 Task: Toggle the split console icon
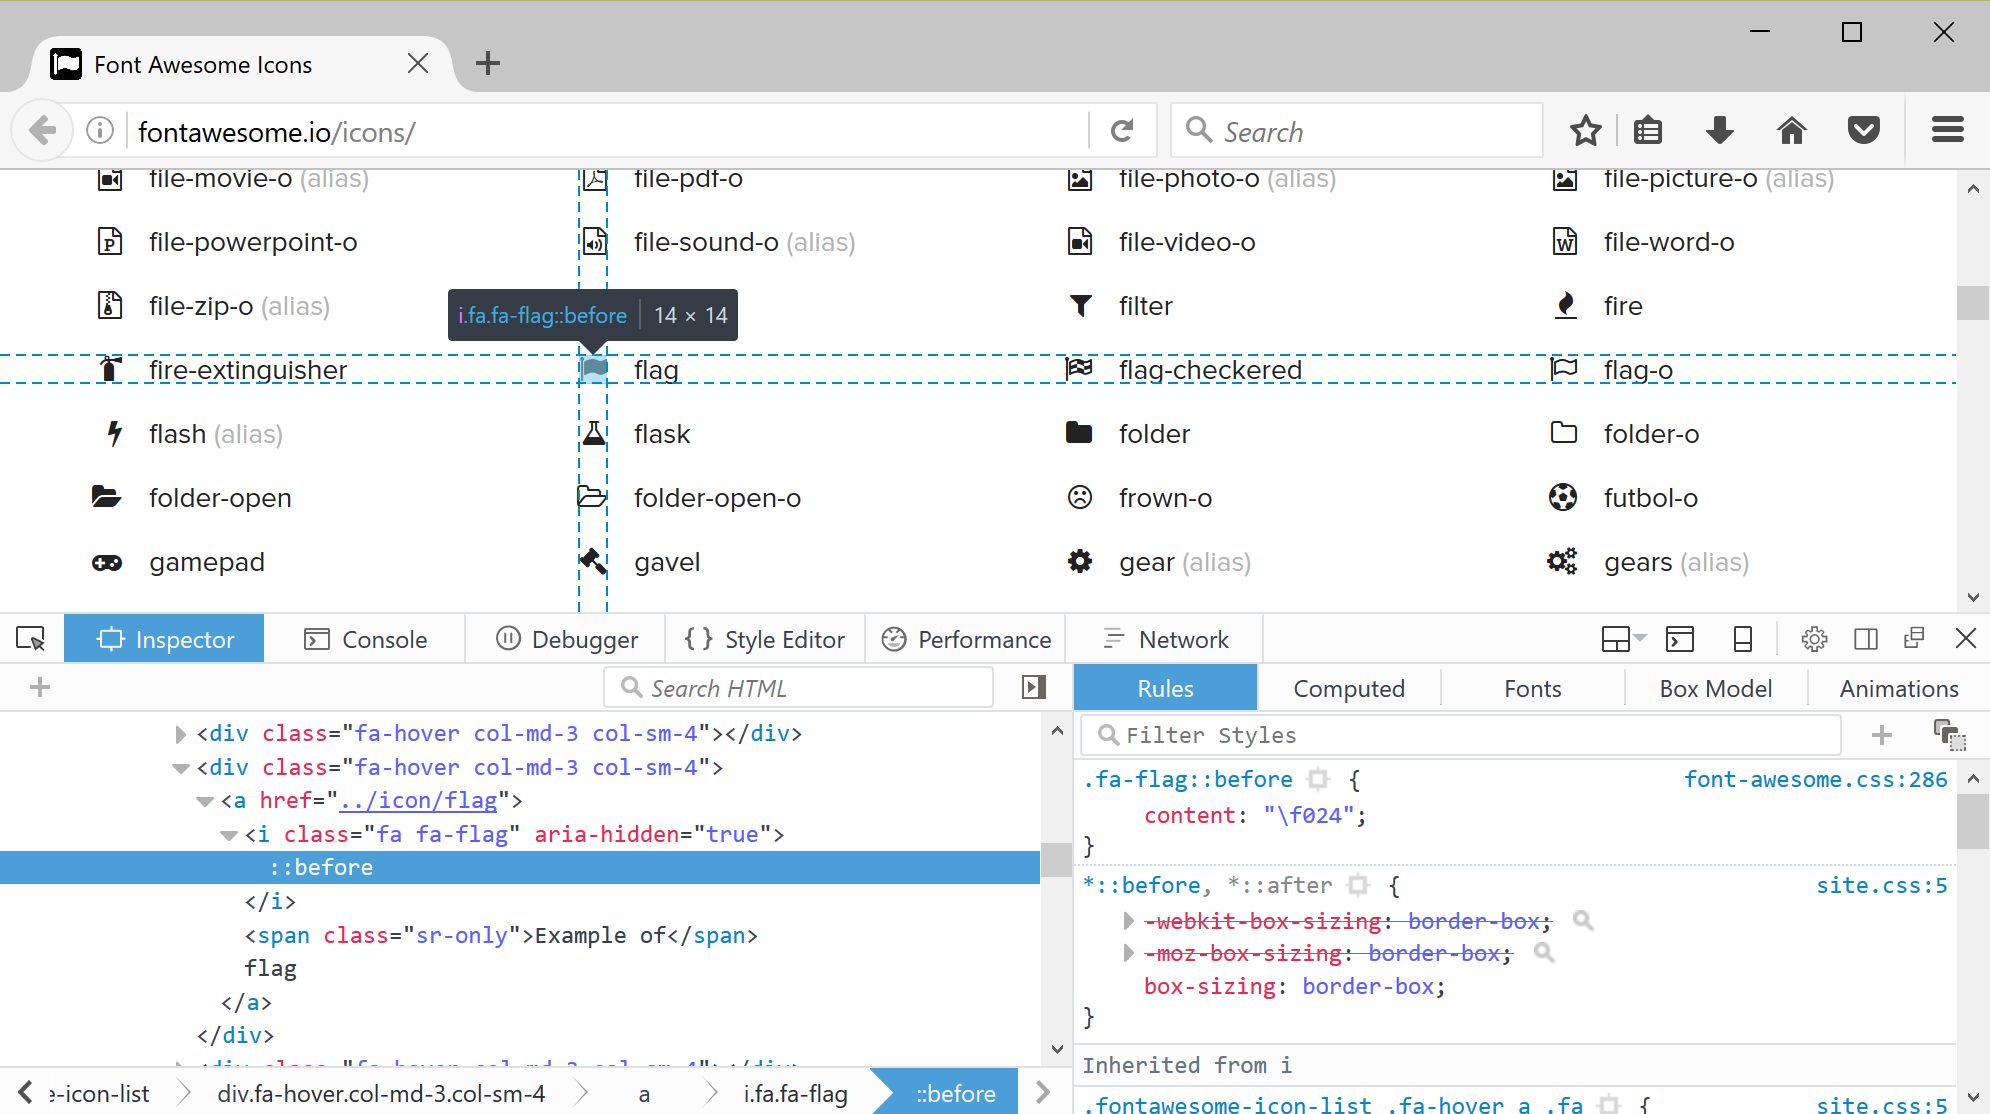click(1679, 639)
